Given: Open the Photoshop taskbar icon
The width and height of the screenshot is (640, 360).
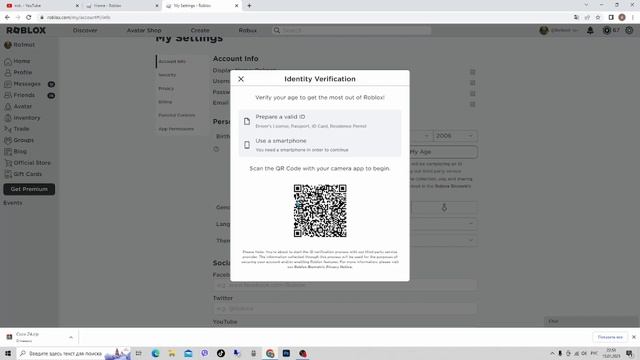Looking at the screenshot, I should click(286, 353).
